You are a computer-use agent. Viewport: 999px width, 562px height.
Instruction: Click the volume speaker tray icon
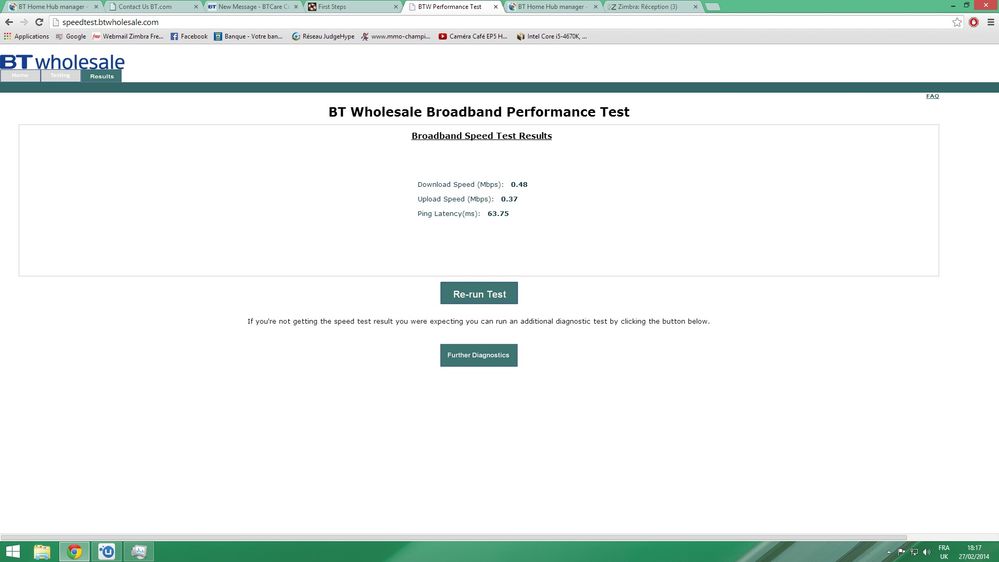(x=926, y=552)
